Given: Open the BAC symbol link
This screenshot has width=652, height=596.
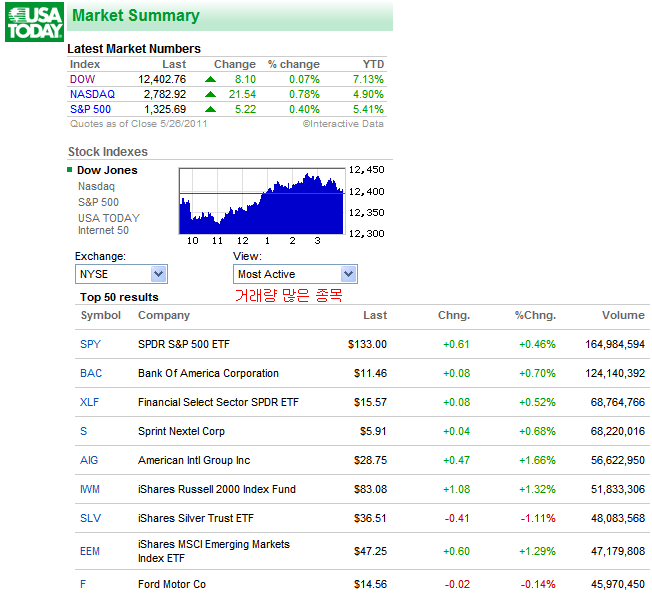Looking at the screenshot, I should point(91,373).
